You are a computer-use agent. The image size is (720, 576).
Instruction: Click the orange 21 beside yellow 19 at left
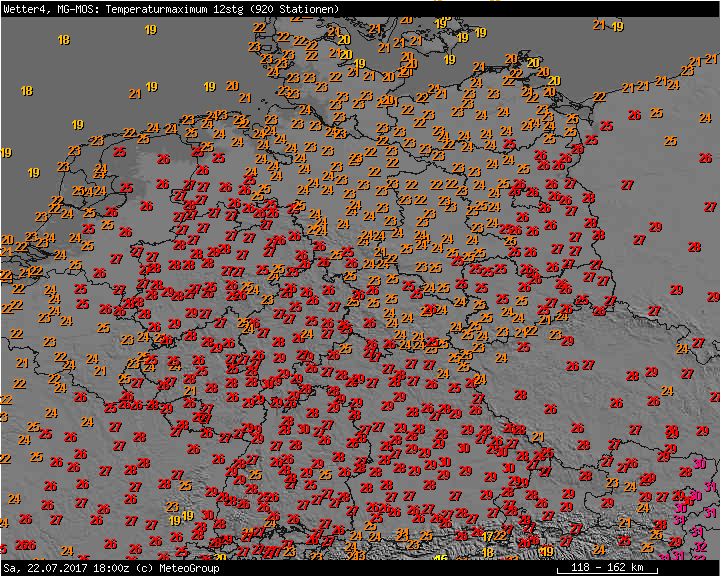134,94
